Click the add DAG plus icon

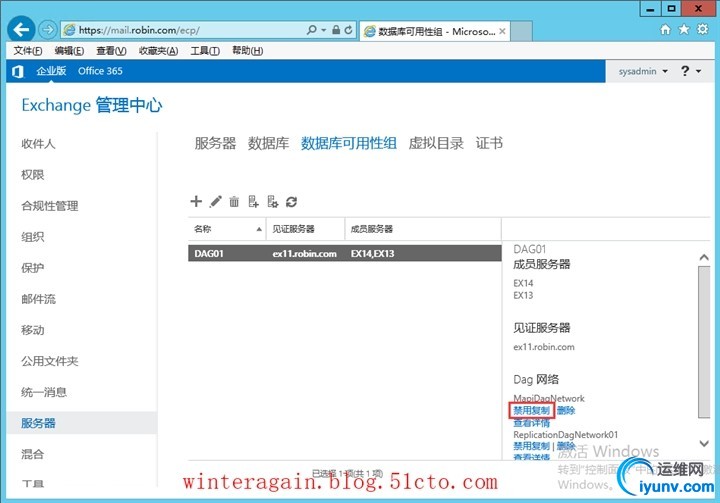pos(196,201)
